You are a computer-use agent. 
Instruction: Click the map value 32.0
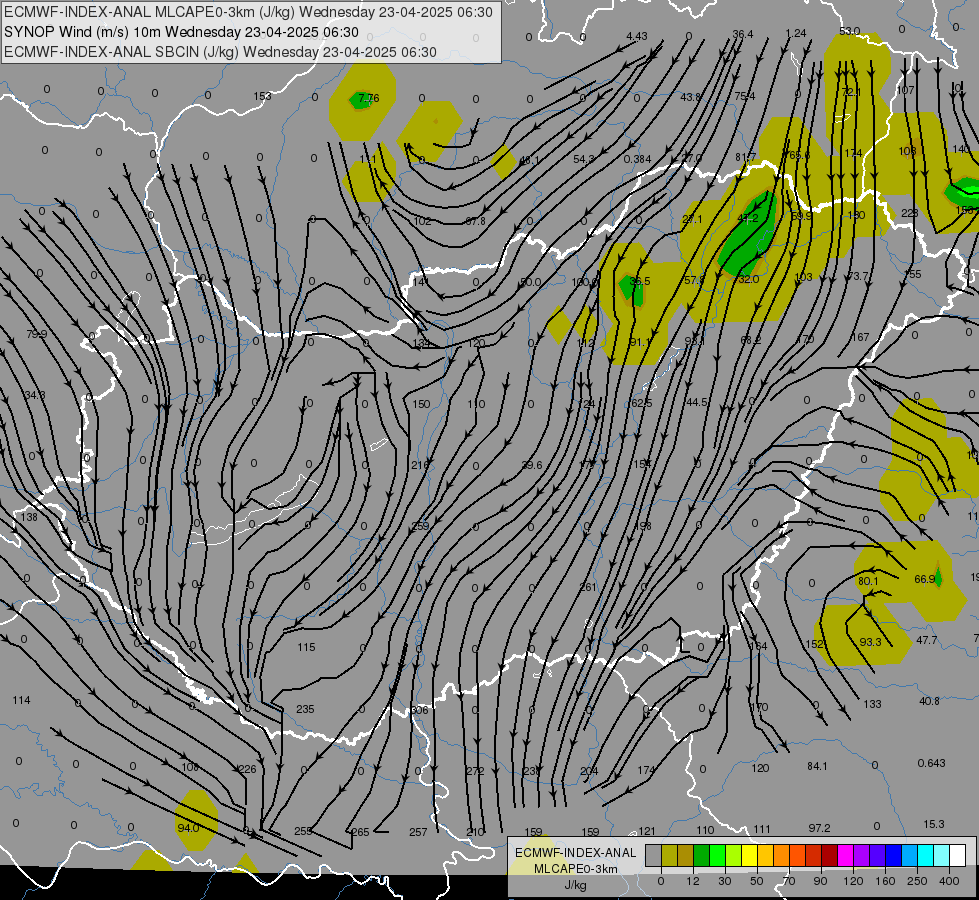[748, 279]
